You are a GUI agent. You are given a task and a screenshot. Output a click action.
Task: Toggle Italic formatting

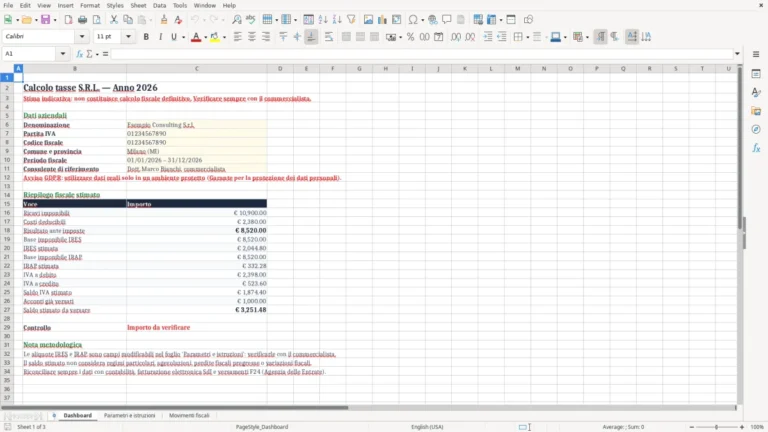[160, 37]
